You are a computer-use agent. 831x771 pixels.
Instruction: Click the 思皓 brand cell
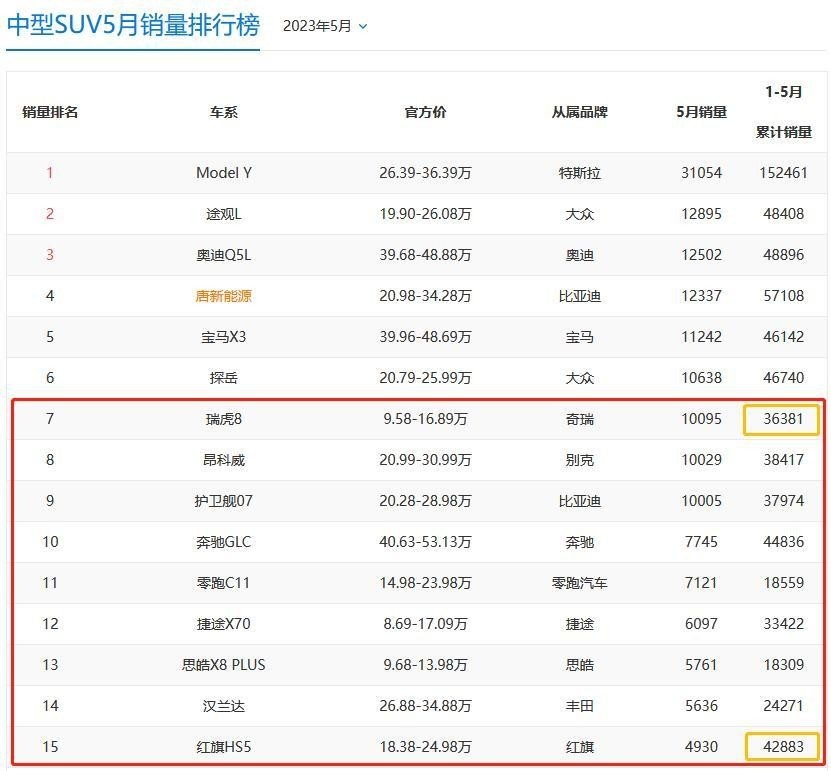[579, 665]
